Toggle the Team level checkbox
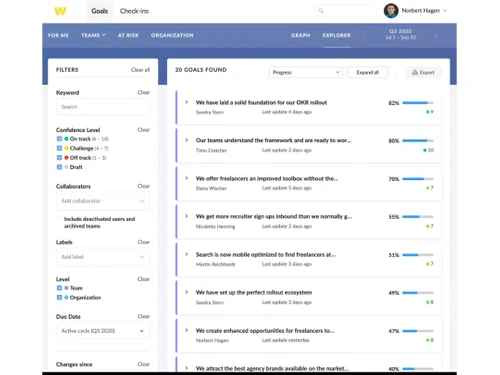This screenshot has width=500, height=375. 59,288
